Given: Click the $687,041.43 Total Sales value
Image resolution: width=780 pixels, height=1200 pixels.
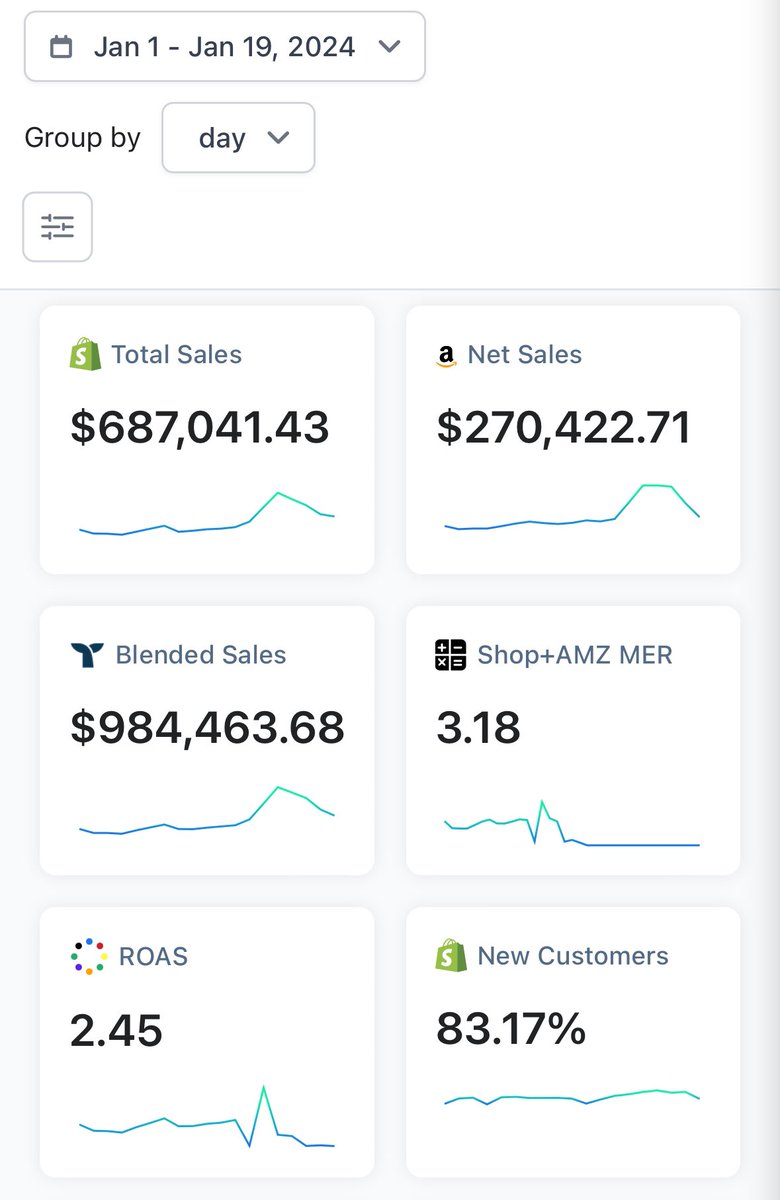Looking at the screenshot, I should pos(200,428).
